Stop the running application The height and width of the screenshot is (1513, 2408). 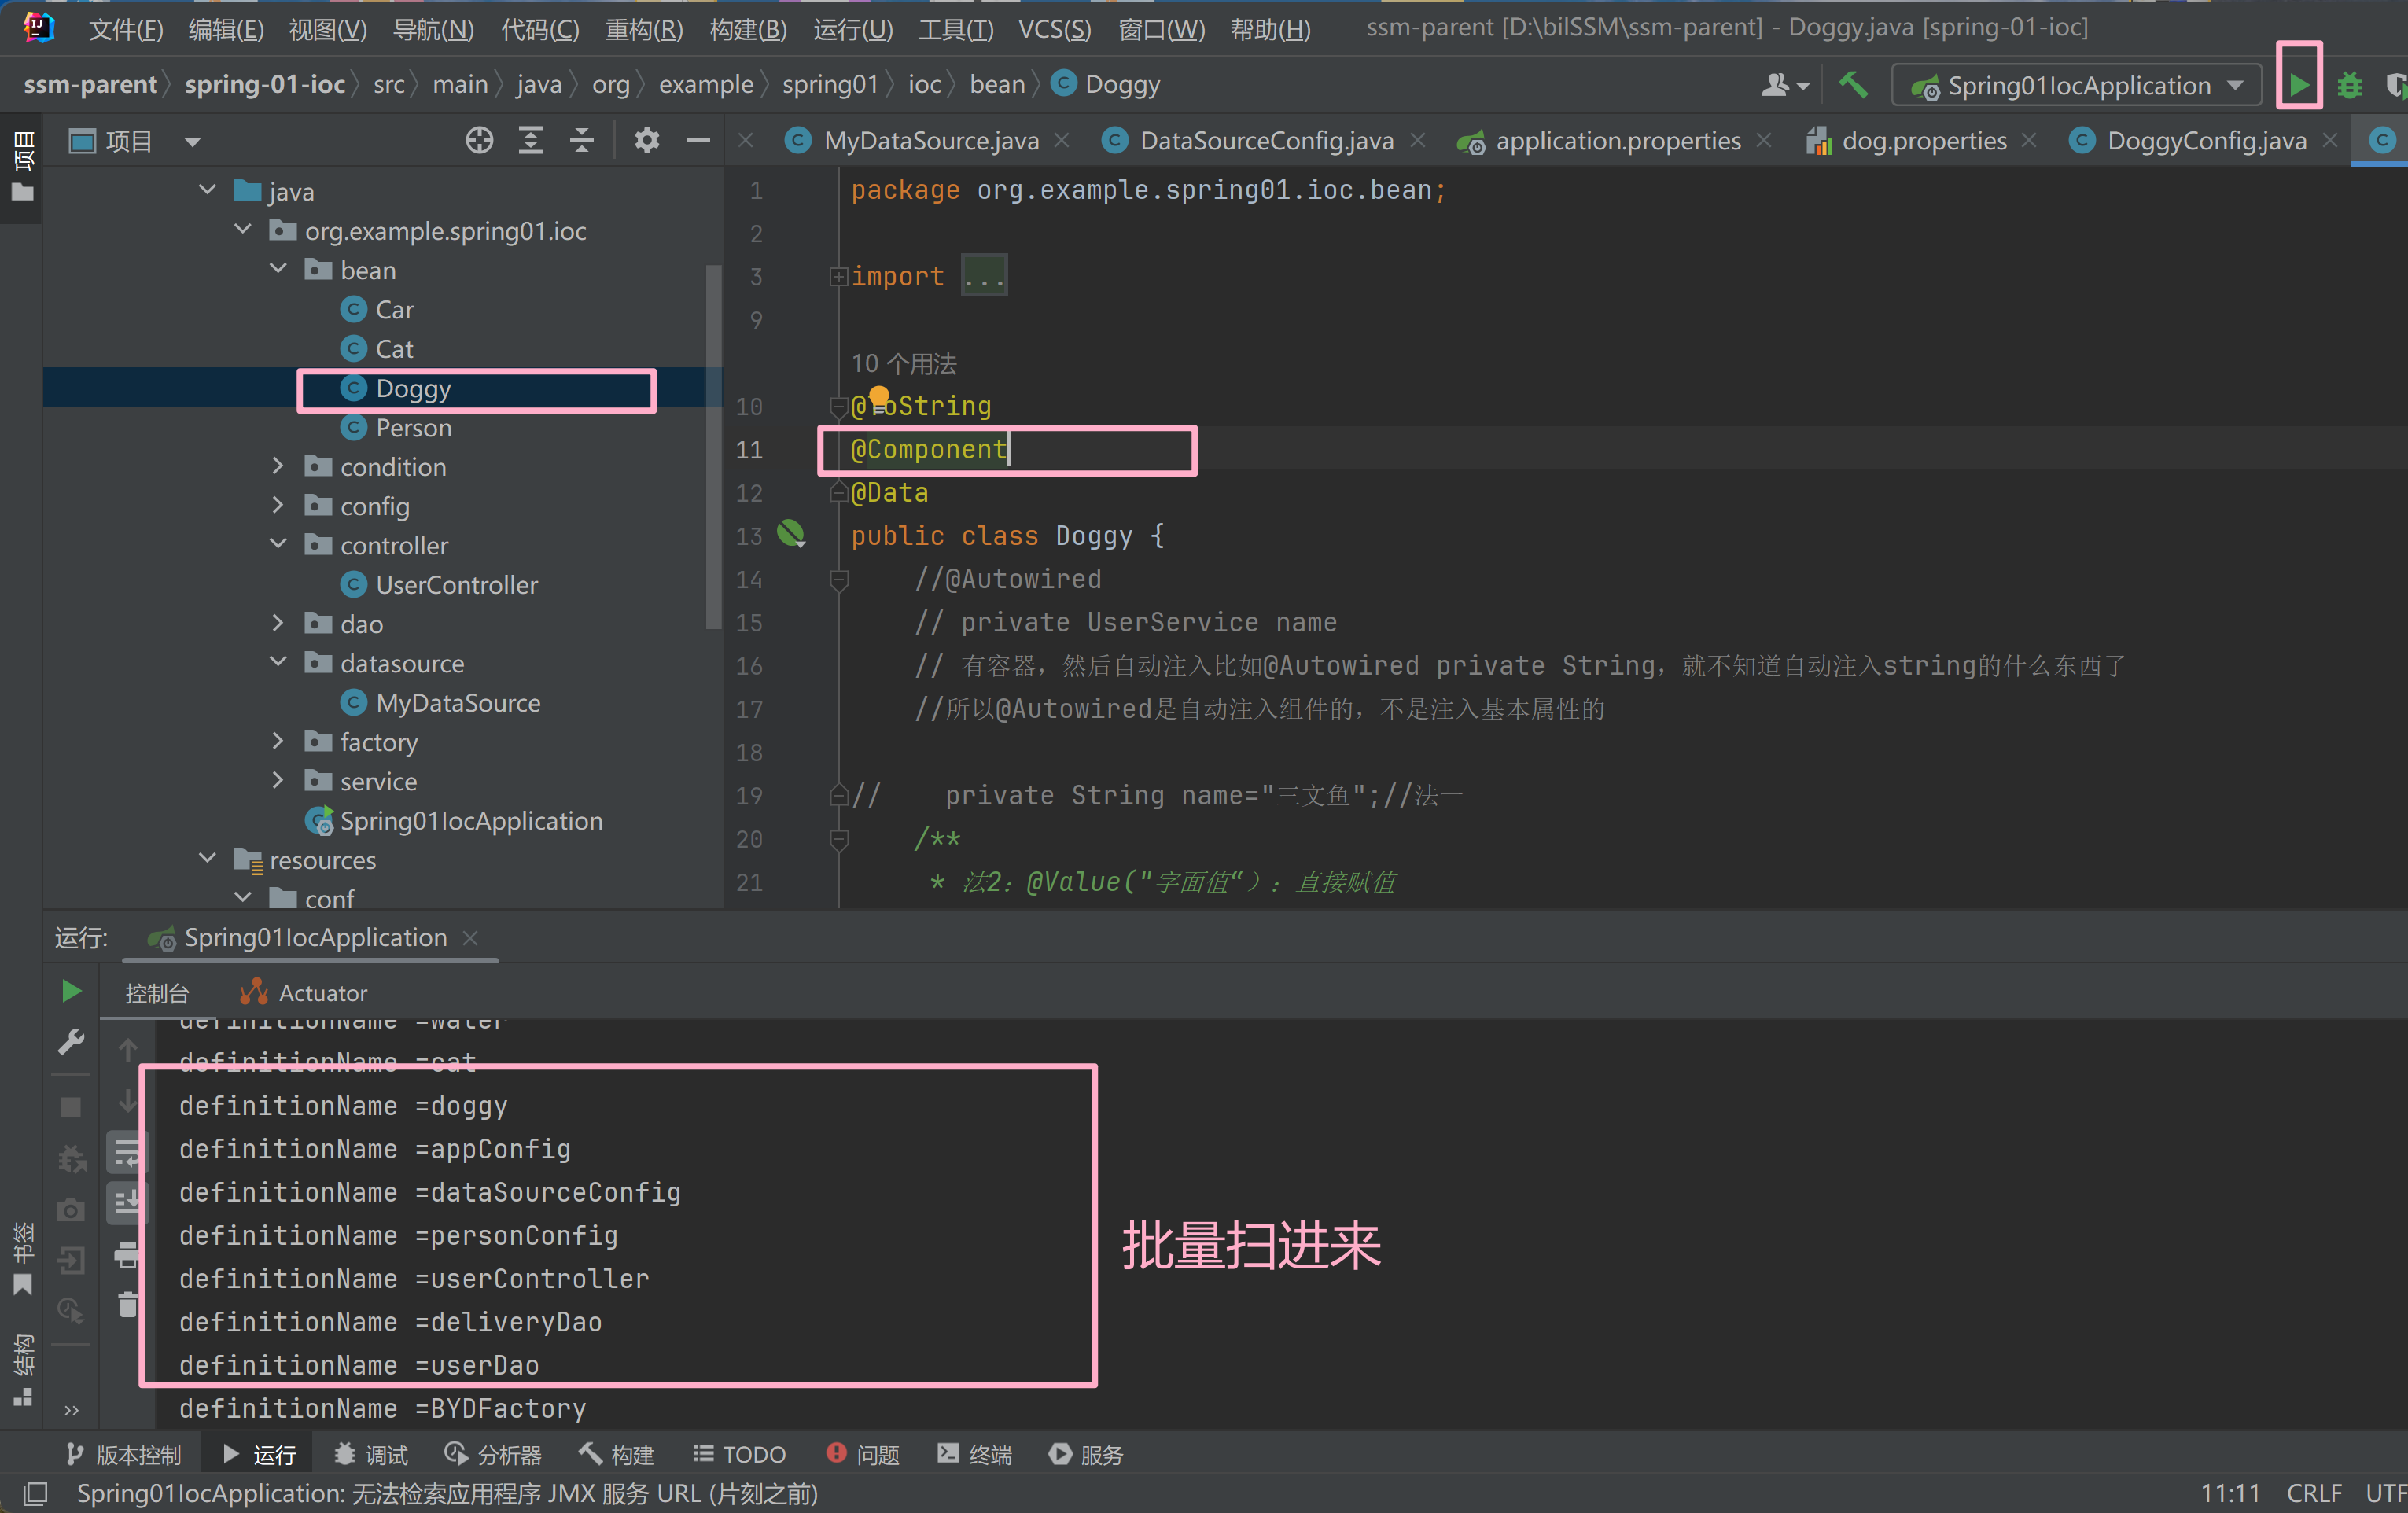point(71,1106)
